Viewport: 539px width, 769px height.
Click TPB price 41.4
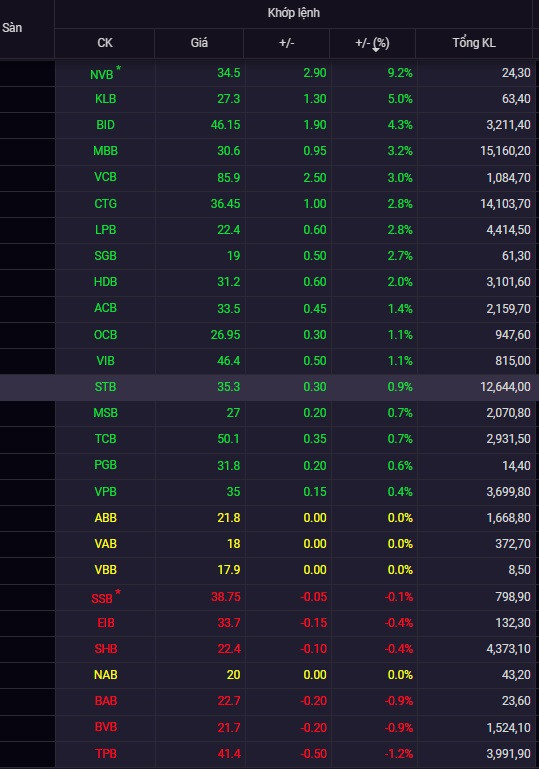coord(229,753)
